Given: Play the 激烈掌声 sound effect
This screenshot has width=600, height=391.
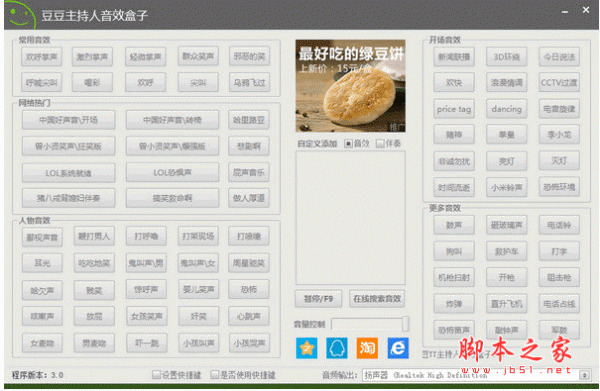Looking at the screenshot, I should pos(92,57).
